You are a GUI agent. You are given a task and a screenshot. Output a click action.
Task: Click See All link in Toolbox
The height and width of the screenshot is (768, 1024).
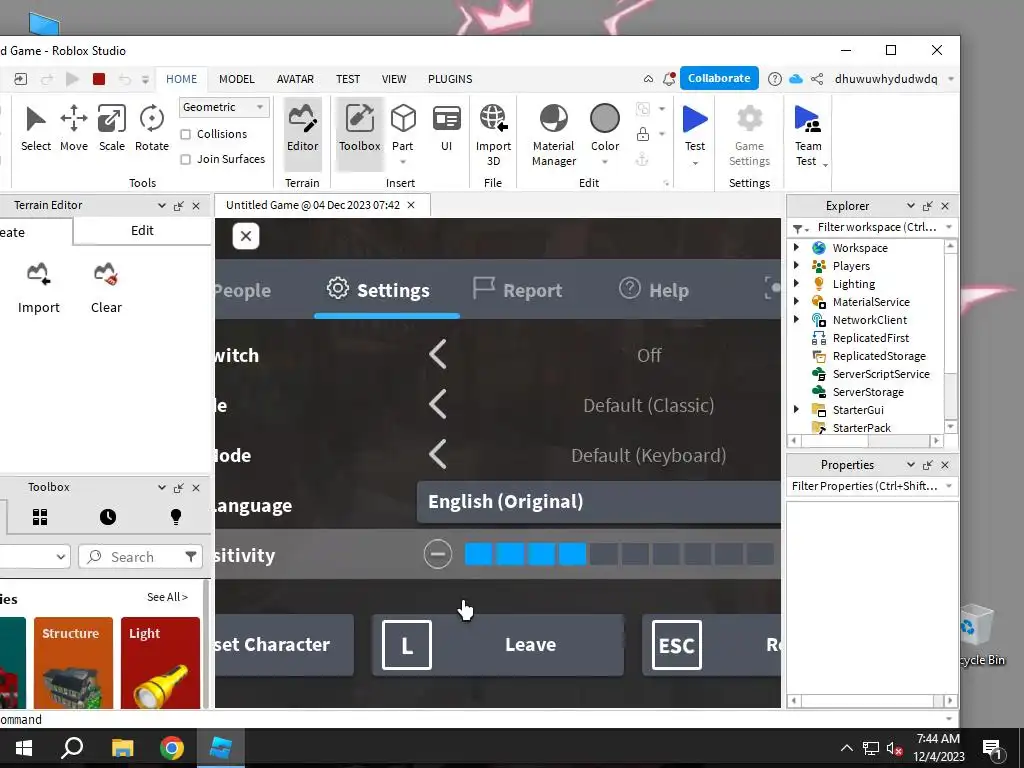point(167,597)
